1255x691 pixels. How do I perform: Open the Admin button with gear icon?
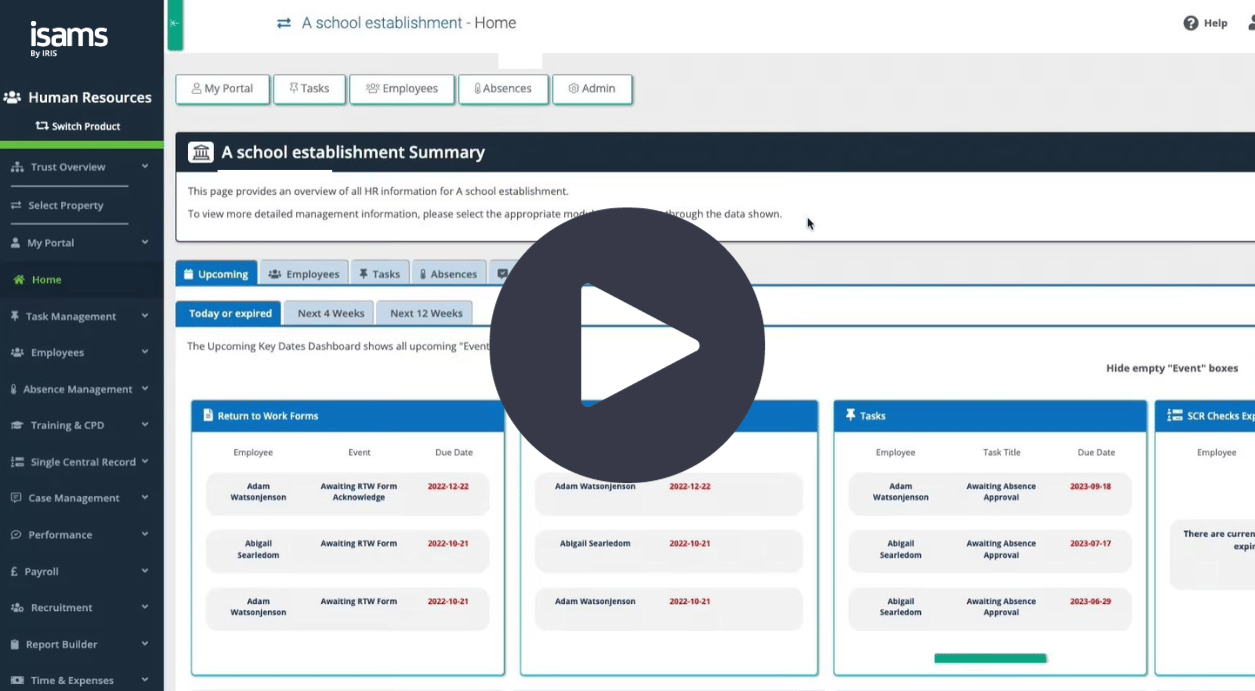(592, 89)
